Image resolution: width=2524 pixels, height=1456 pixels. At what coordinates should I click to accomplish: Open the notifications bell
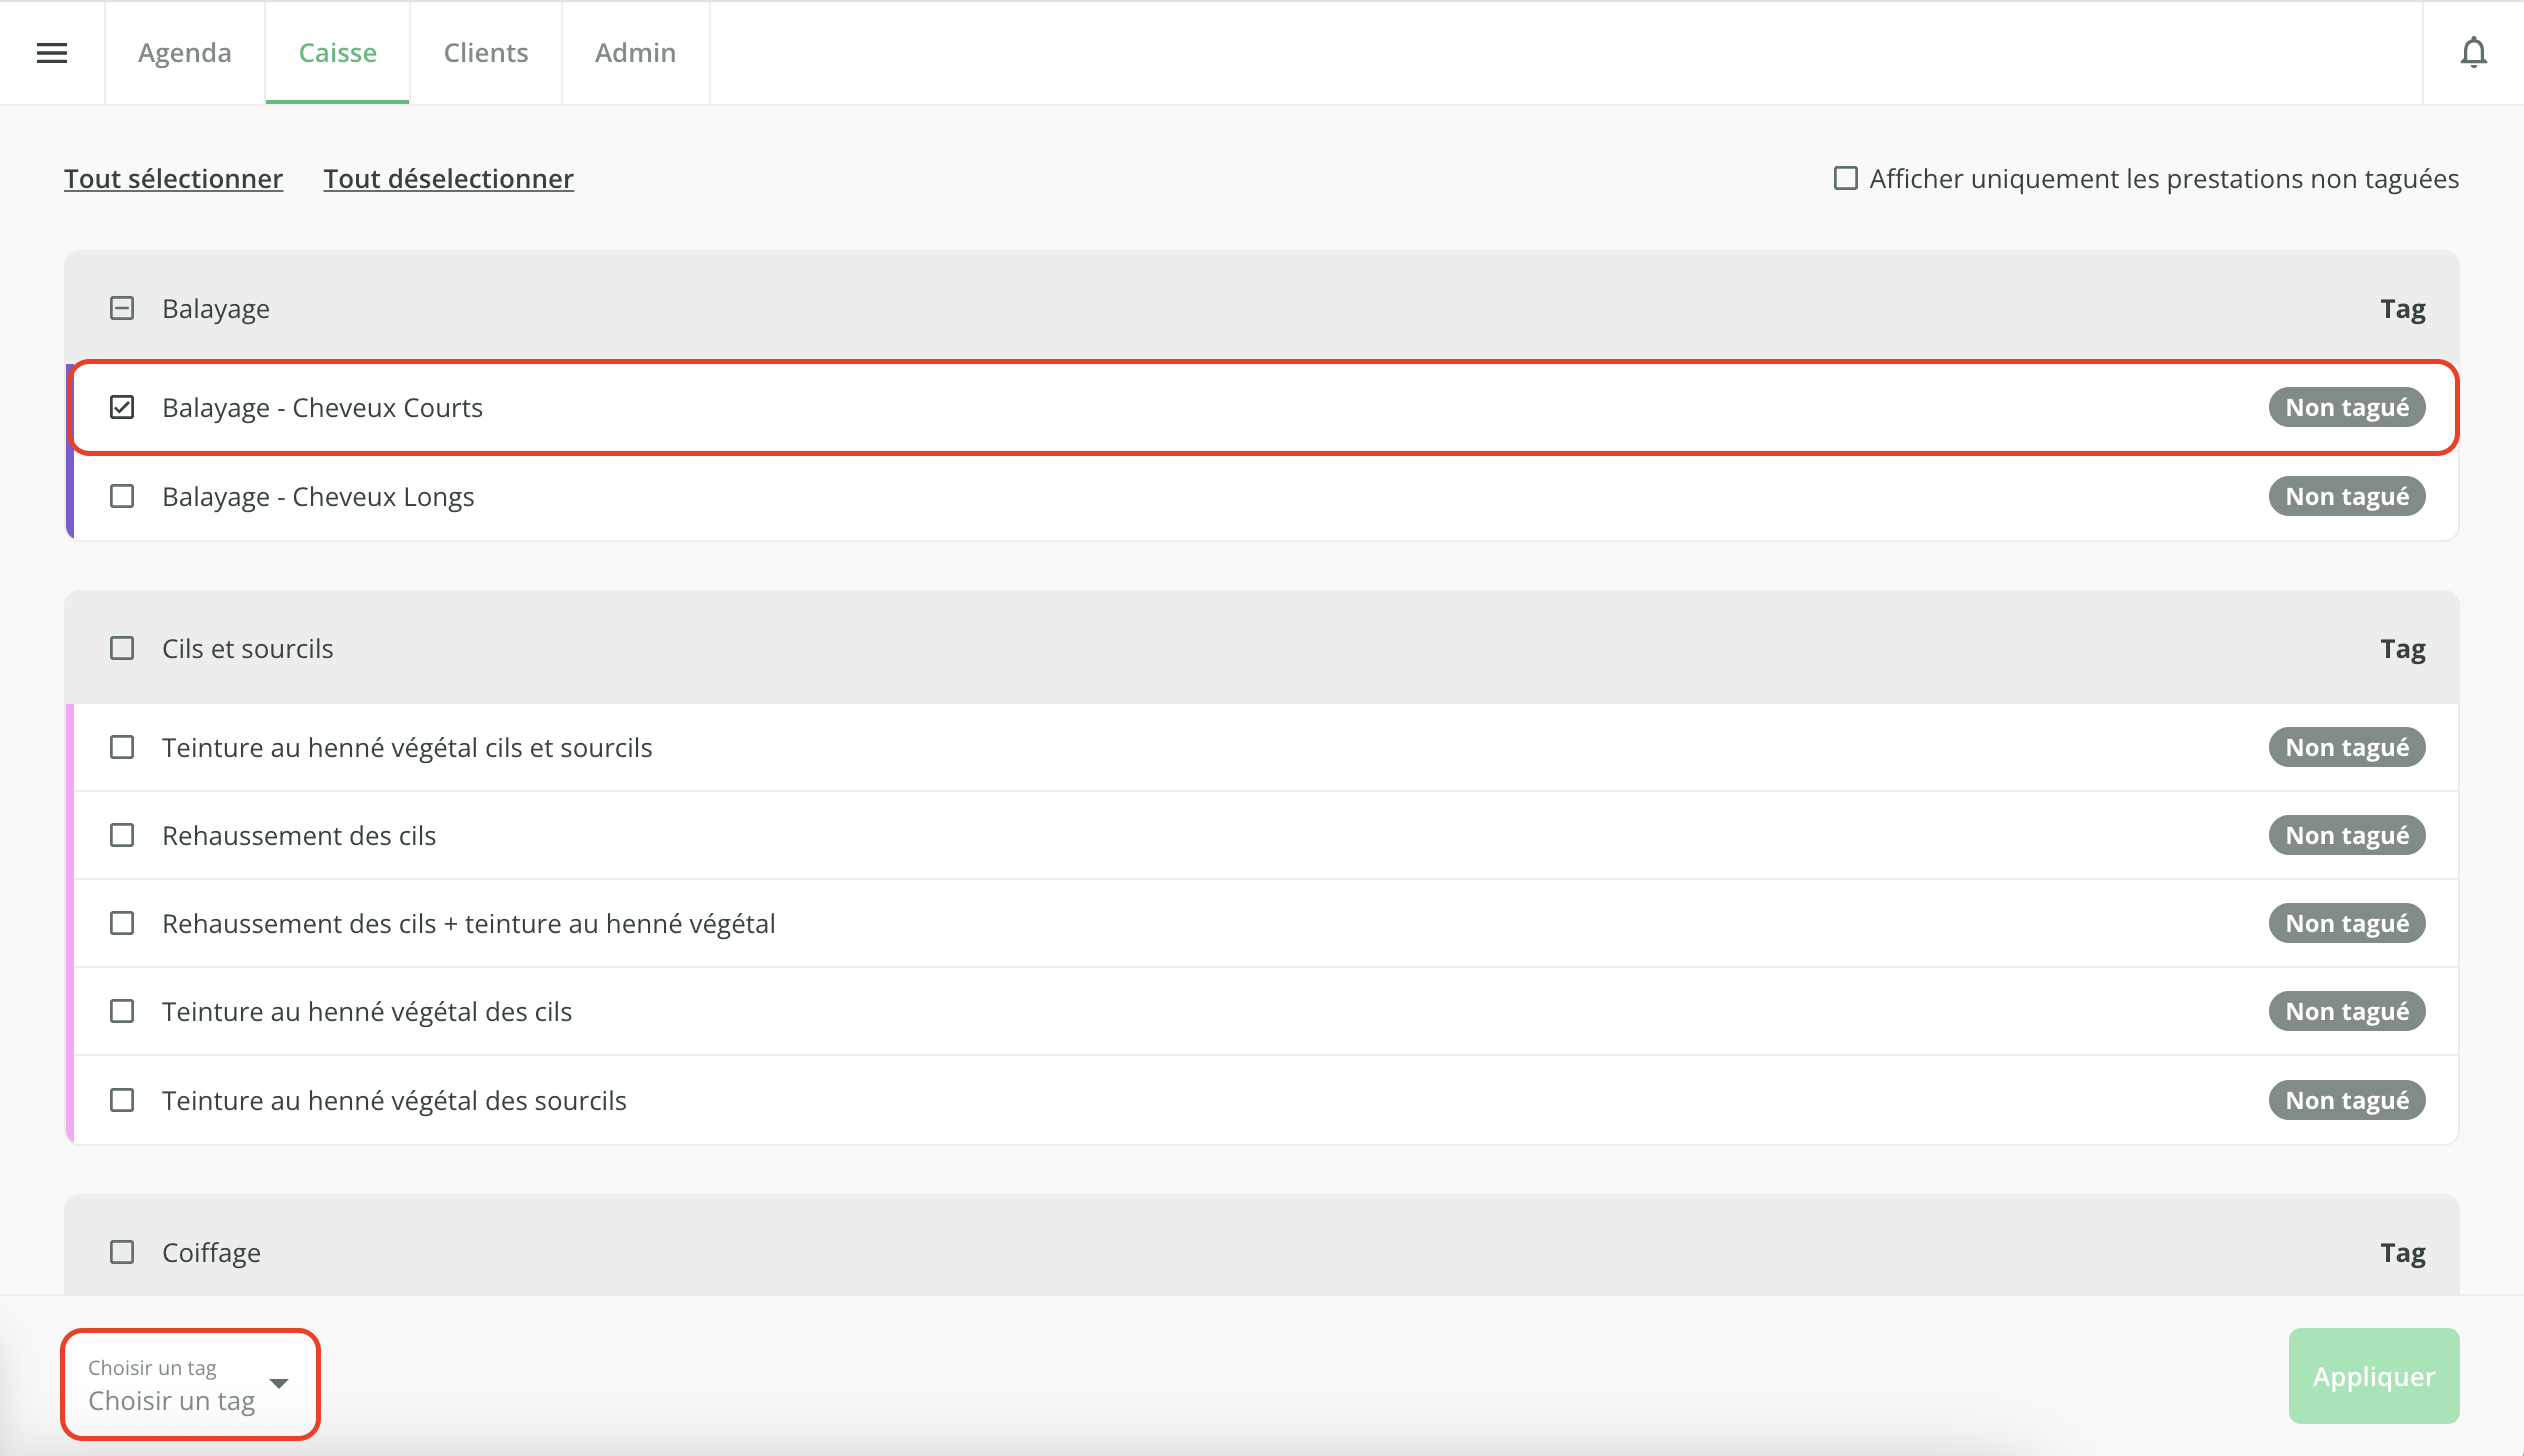click(x=2473, y=53)
